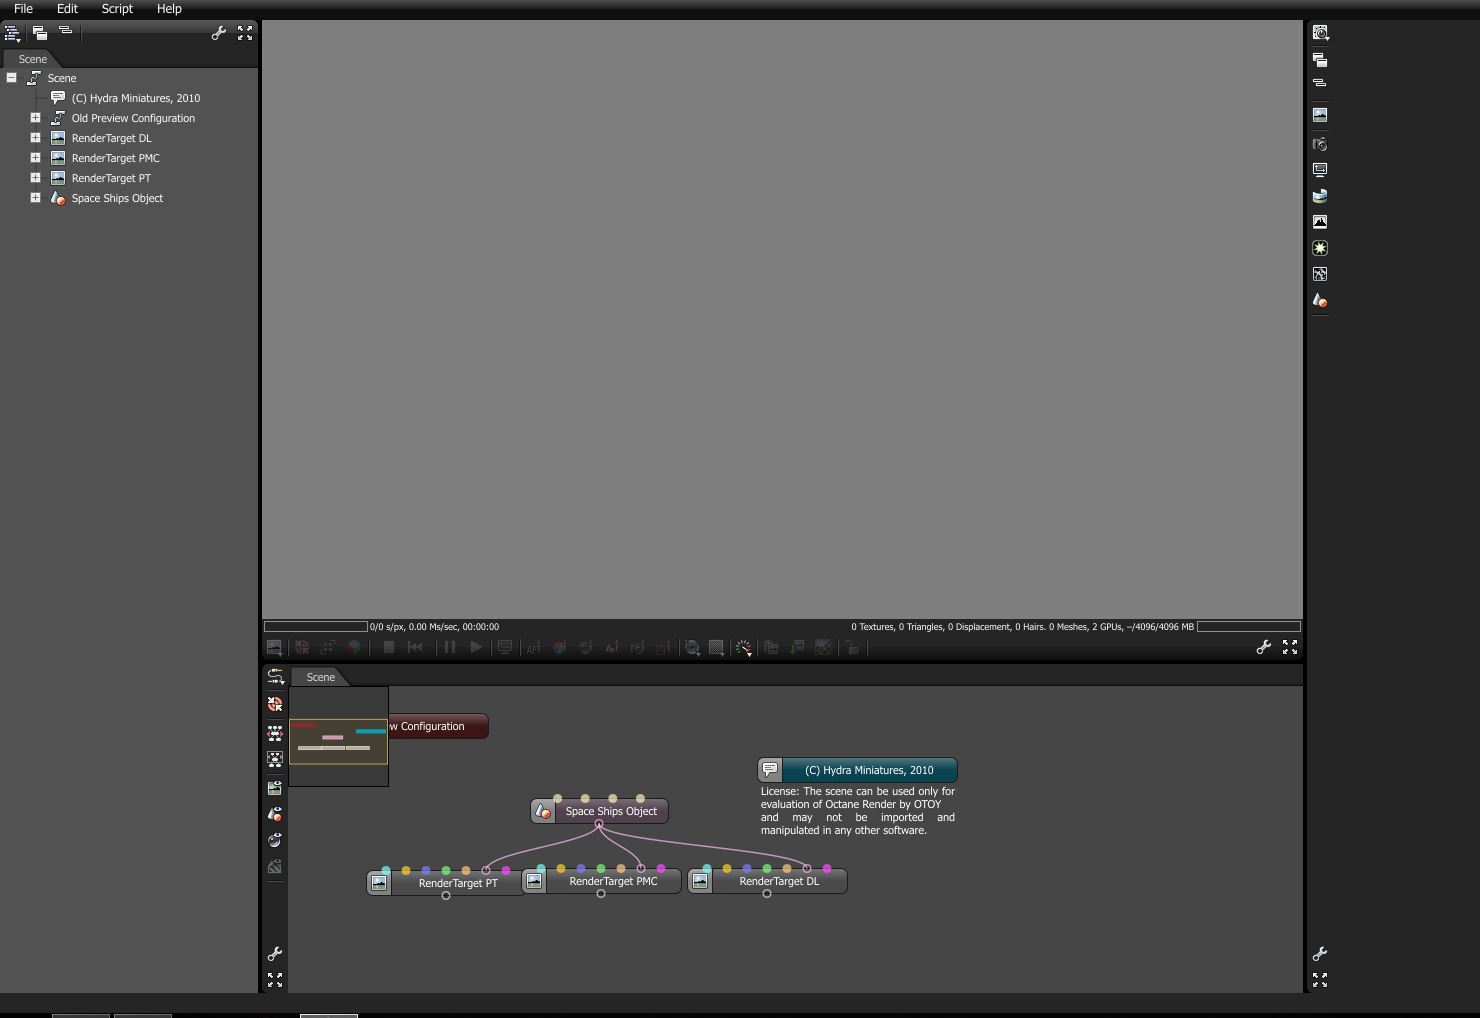1480x1018 pixels.
Task: Click the collapse all icon in the outliner toolbar
Action: point(65,32)
